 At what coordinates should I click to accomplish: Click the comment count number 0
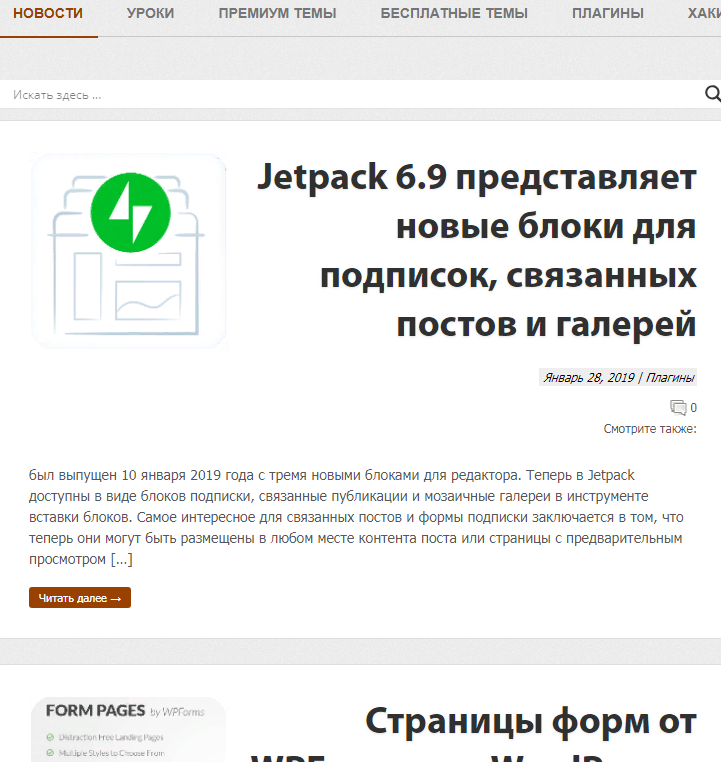pyautogui.click(x=693, y=408)
